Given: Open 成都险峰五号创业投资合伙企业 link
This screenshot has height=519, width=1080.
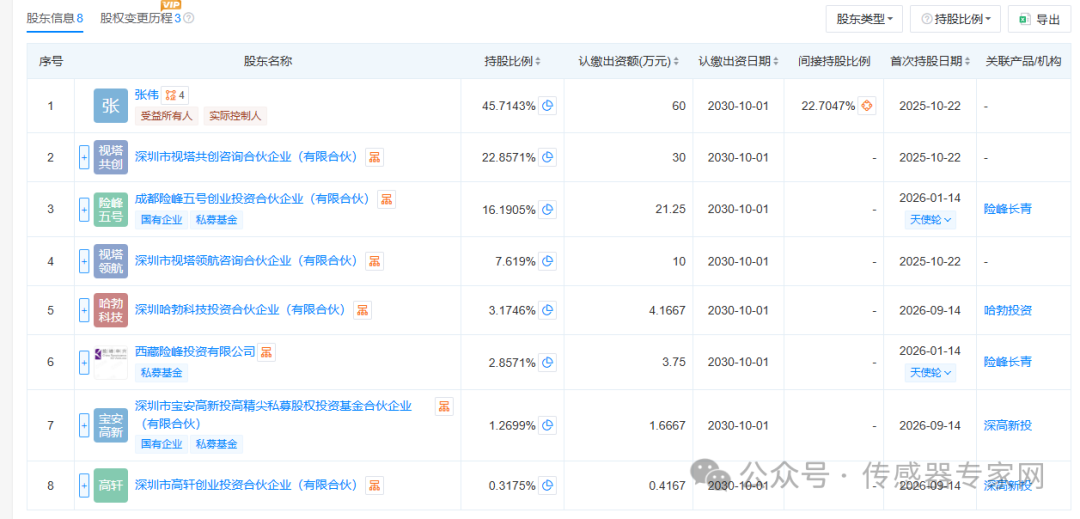Looking at the screenshot, I should coord(253,200).
